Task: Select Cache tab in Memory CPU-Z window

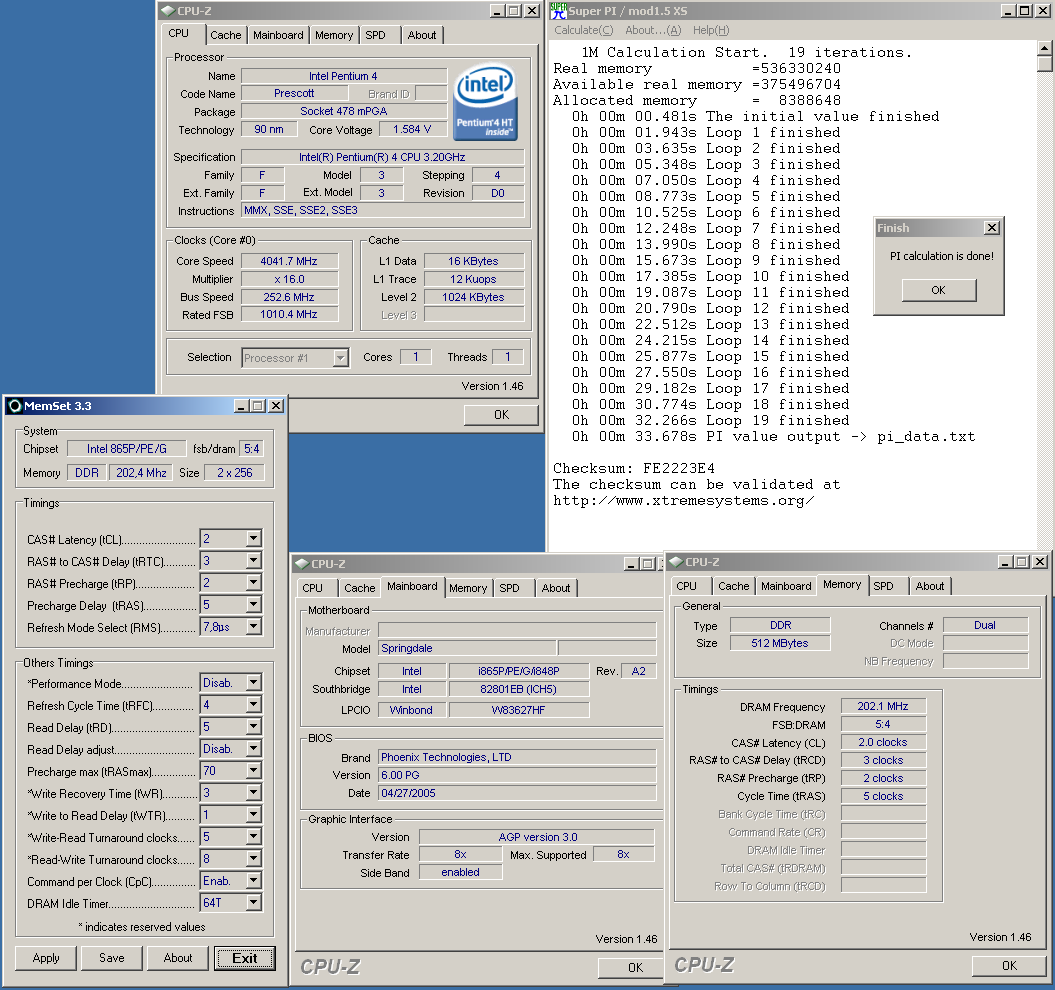Action: click(733, 586)
